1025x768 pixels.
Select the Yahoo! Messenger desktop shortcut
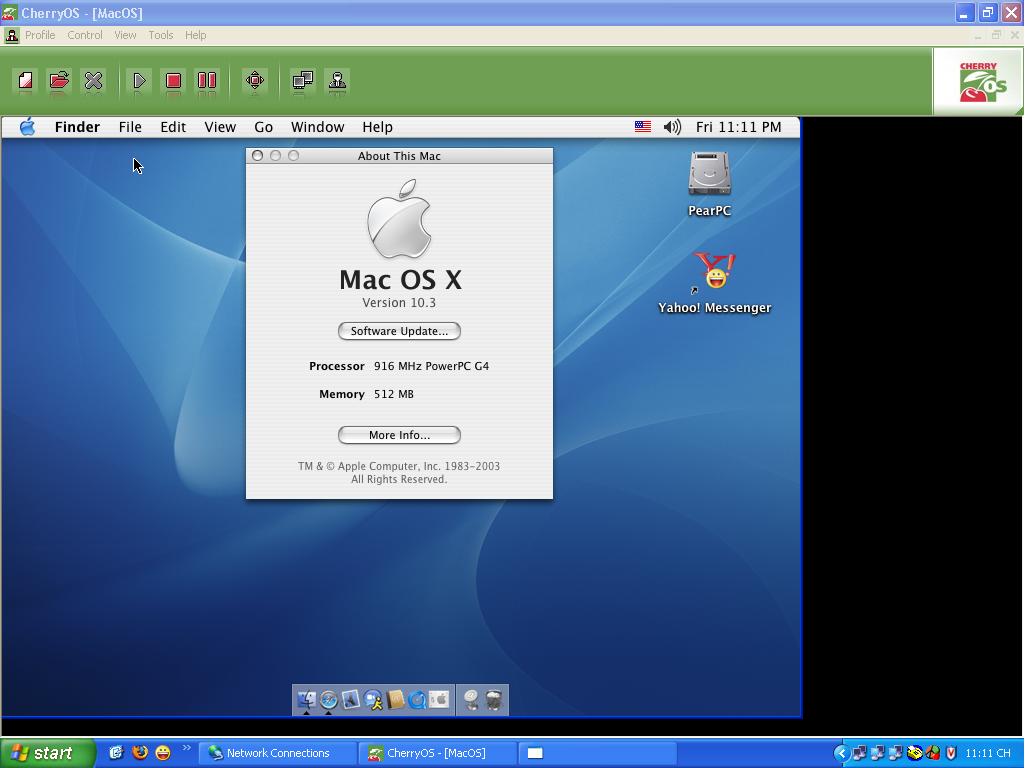pyautogui.click(x=714, y=273)
